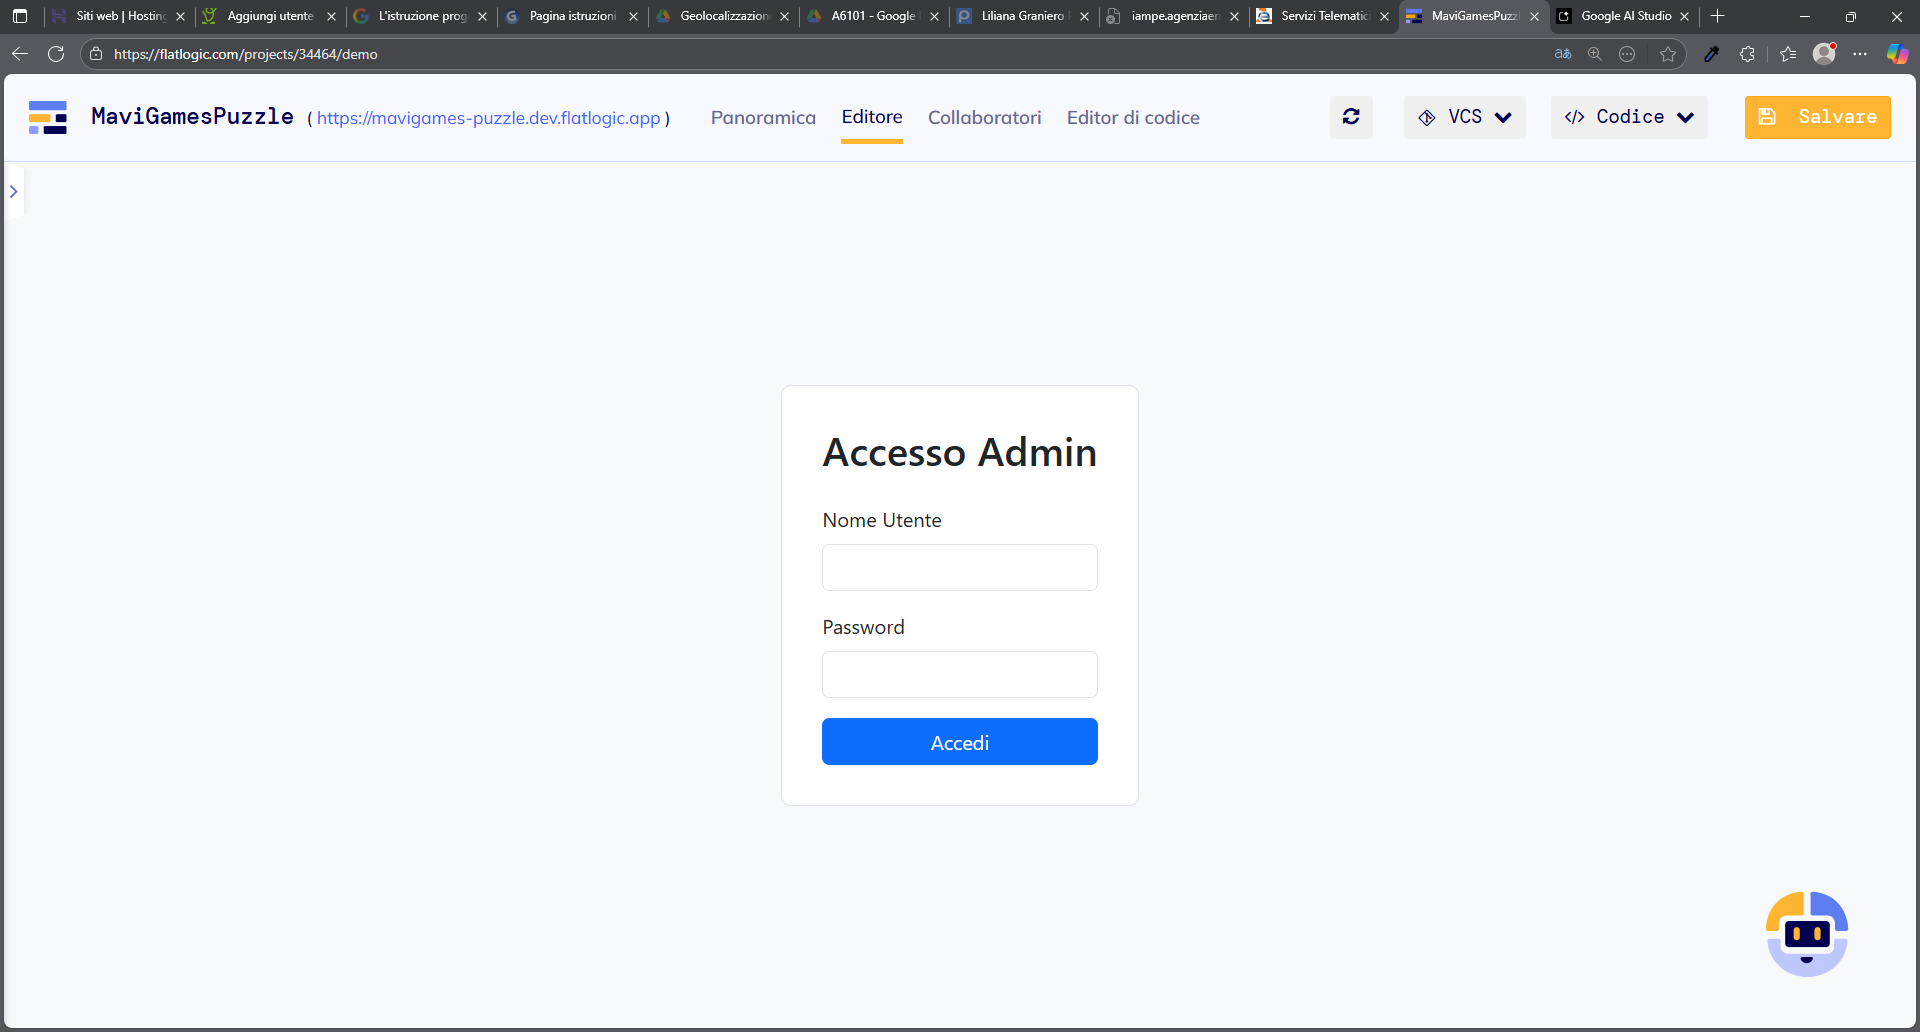The image size is (1920, 1032).
Task: Expand the left sidebar chevron
Action: point(14,191)
